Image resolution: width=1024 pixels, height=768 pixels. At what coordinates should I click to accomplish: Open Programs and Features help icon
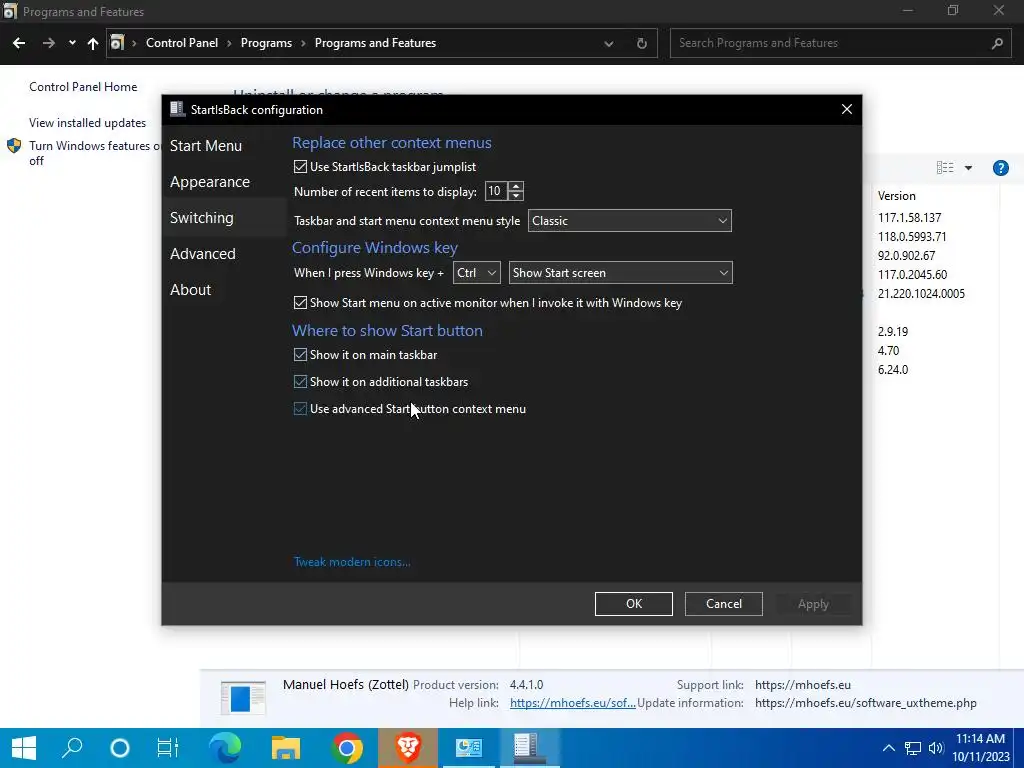pyautogui.click(x=1000, y=168)
